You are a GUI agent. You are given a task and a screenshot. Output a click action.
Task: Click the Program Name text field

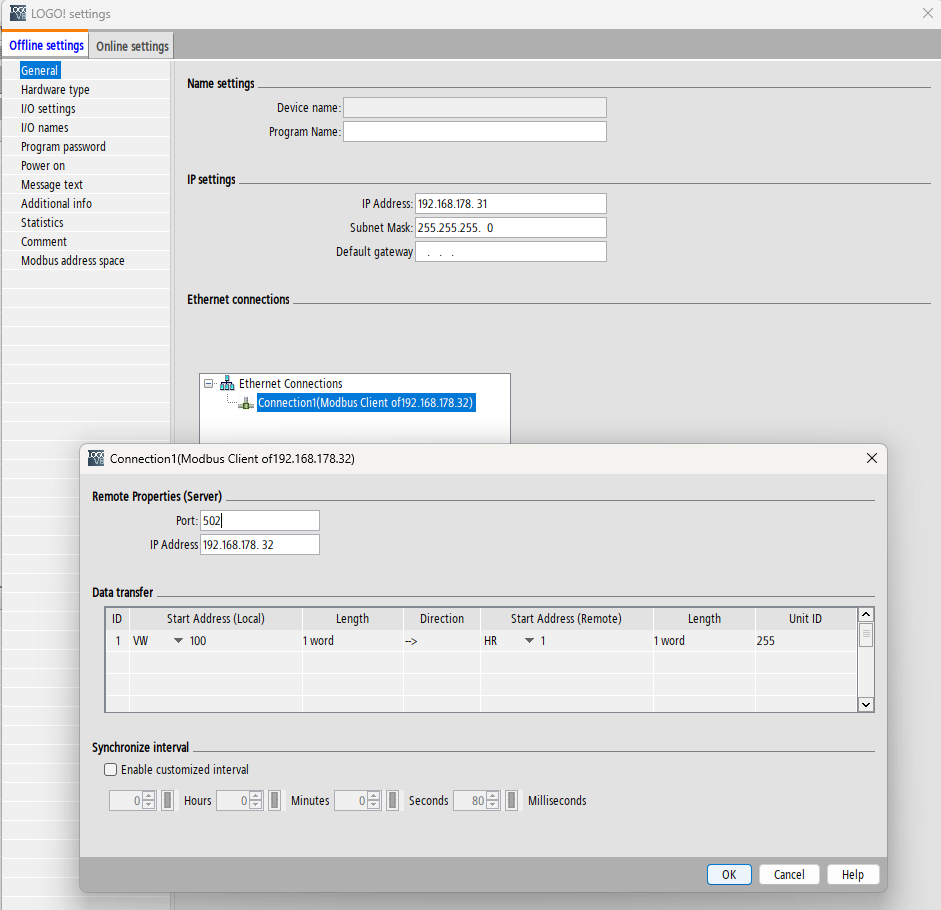474,132
